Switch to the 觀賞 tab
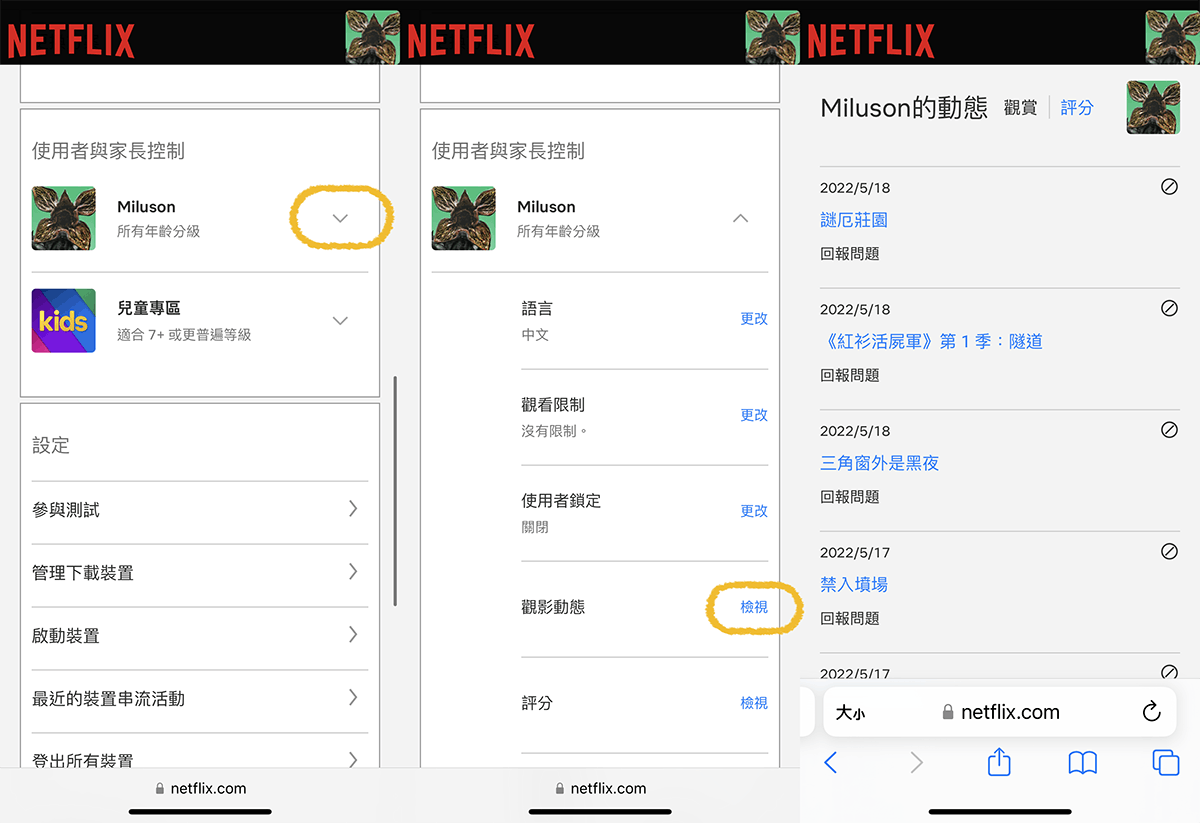The width and height of the screenshot is (1200, 823). 1020,108
